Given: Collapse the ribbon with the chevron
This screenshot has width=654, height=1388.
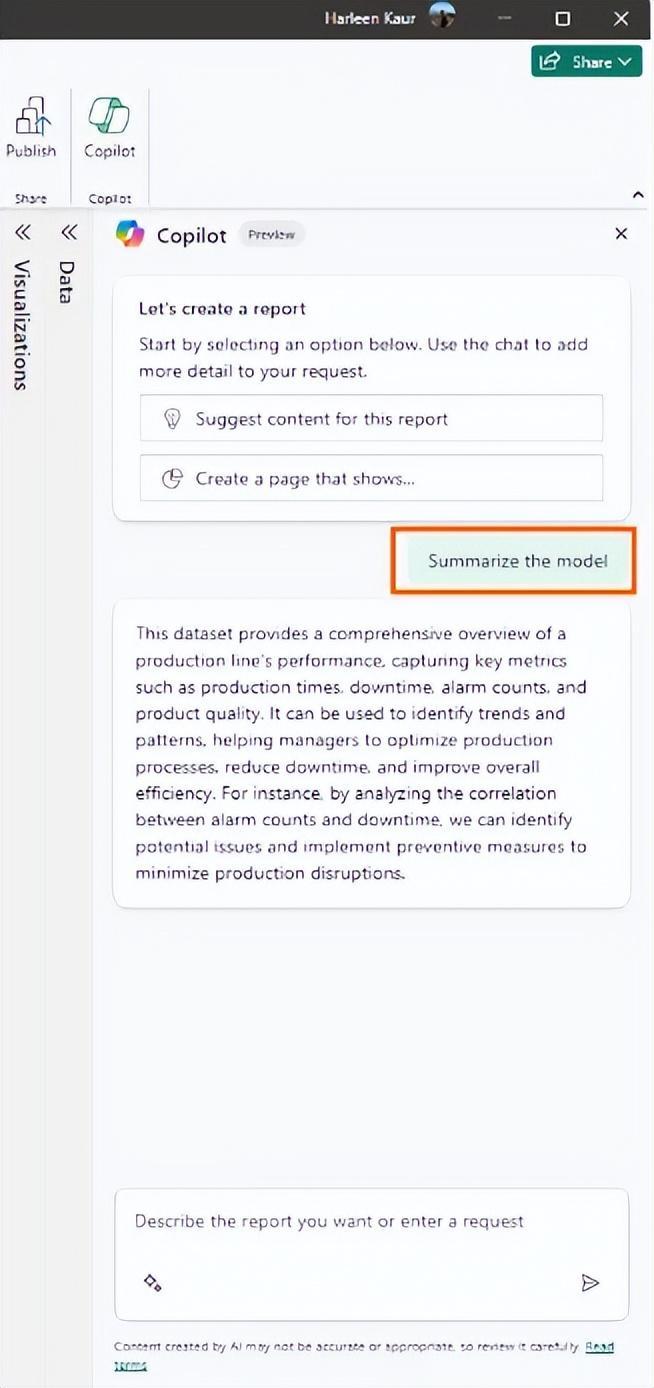Looking at the screenshot, I should [x=639, y=194].
